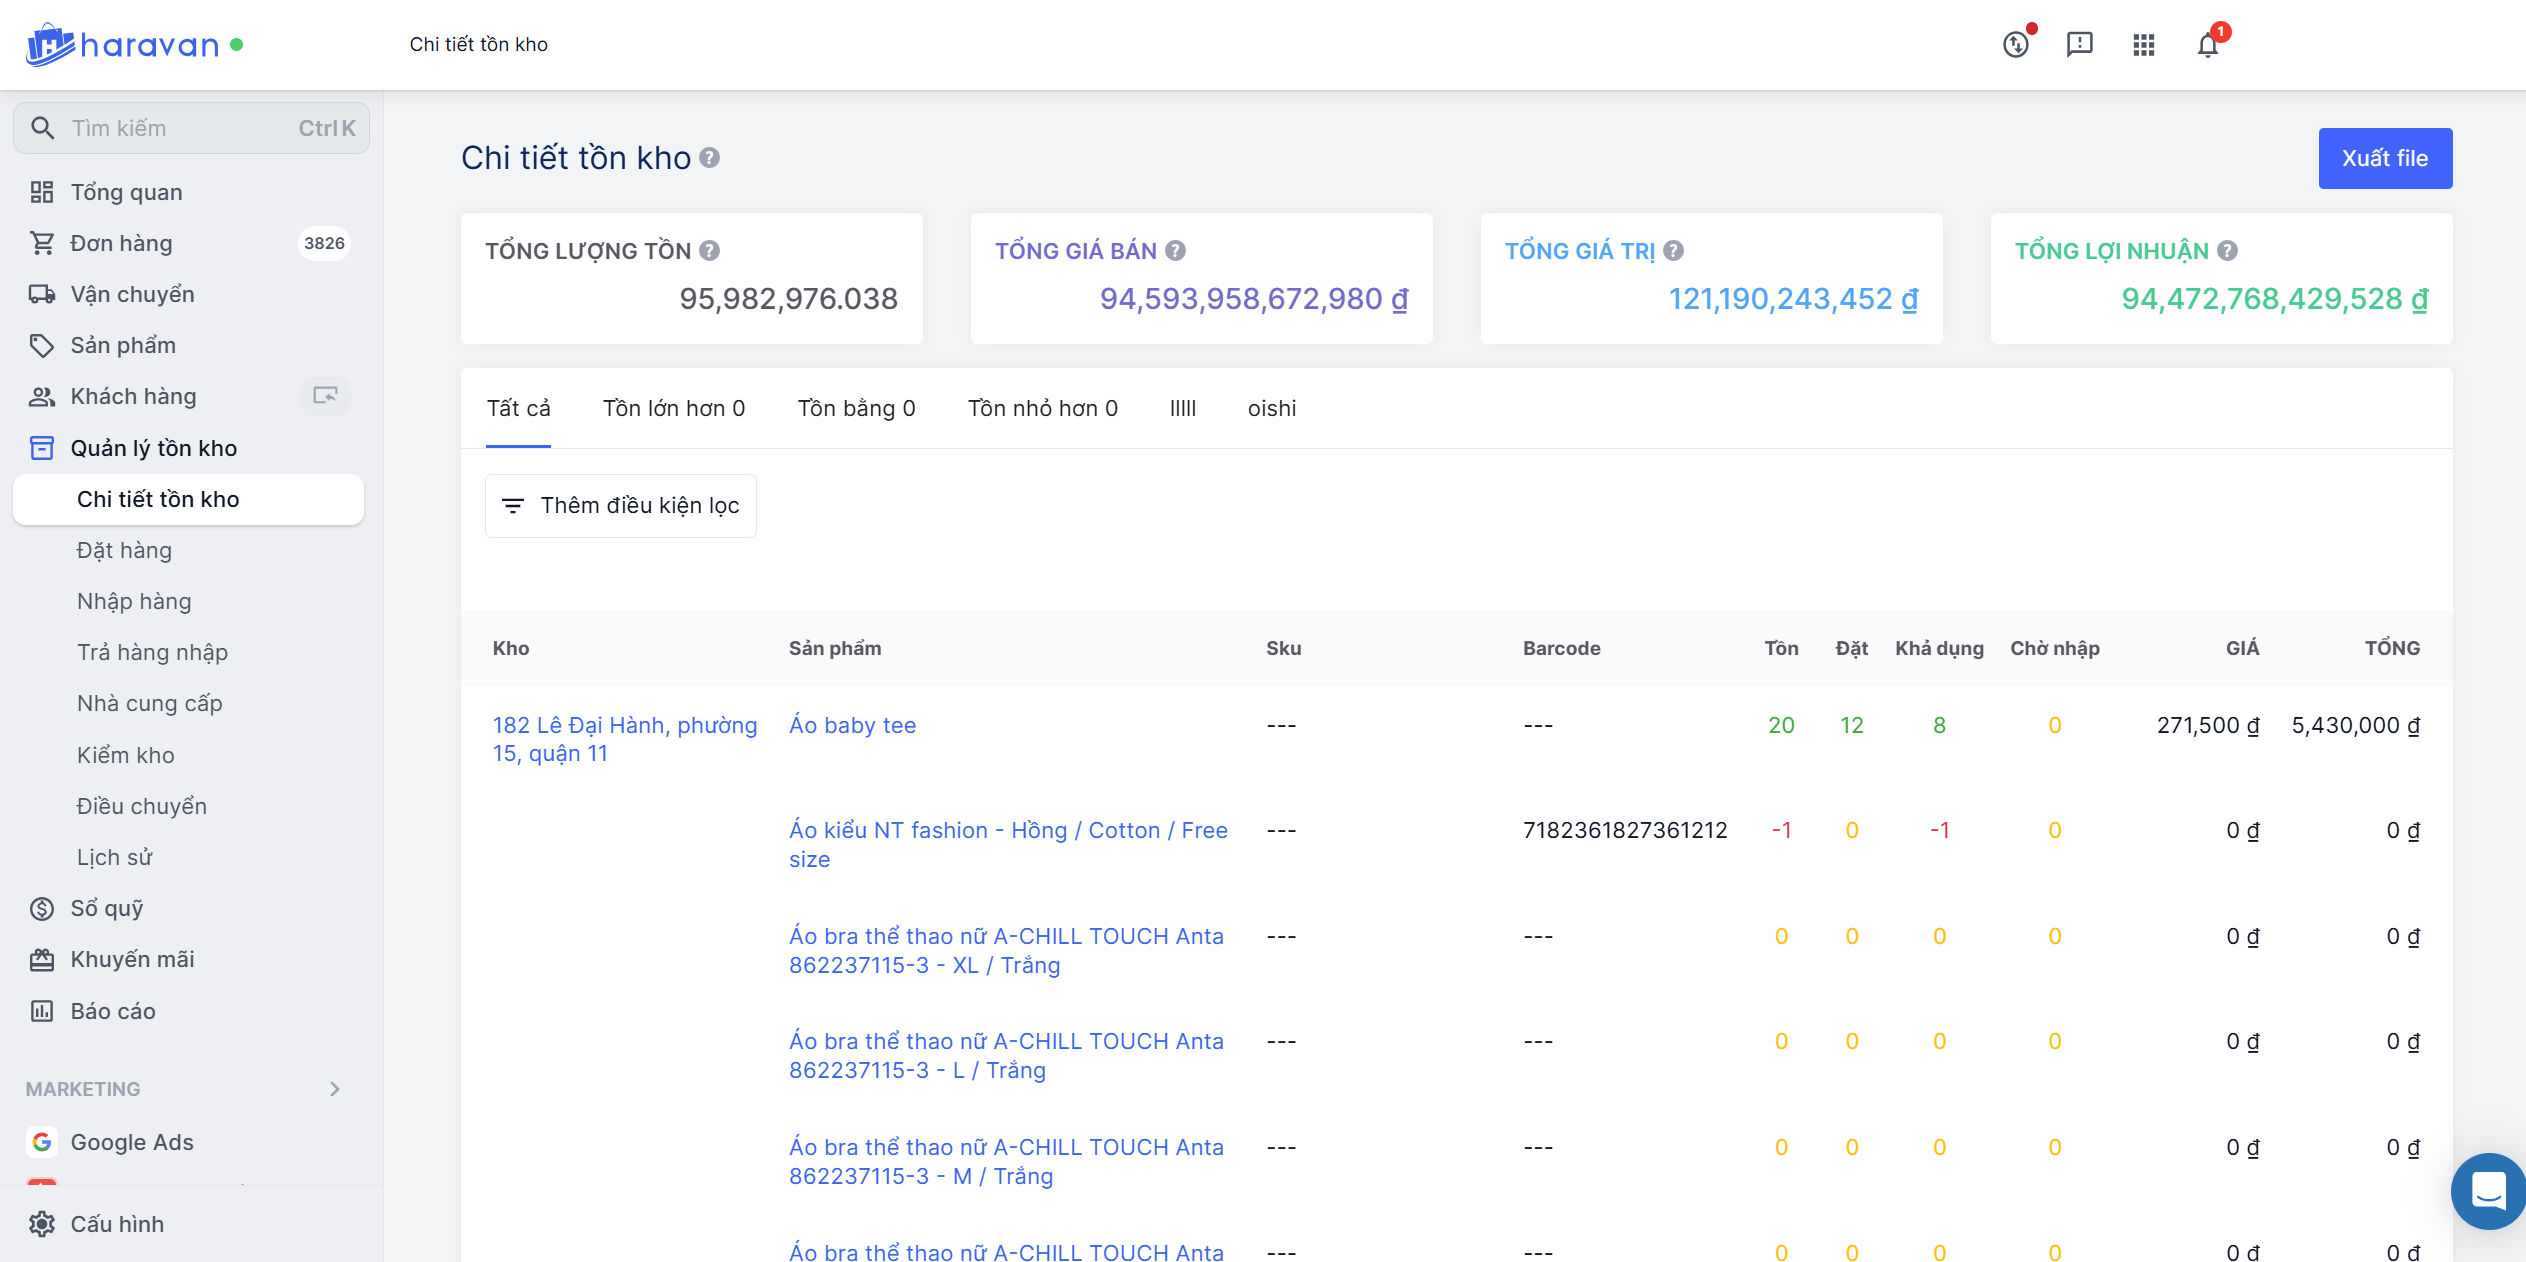The width and height of the screenshot is (2526, 1262).
Task: Switch to Tồn lớn hơn 0 tab
Action: tap(673, 408)
